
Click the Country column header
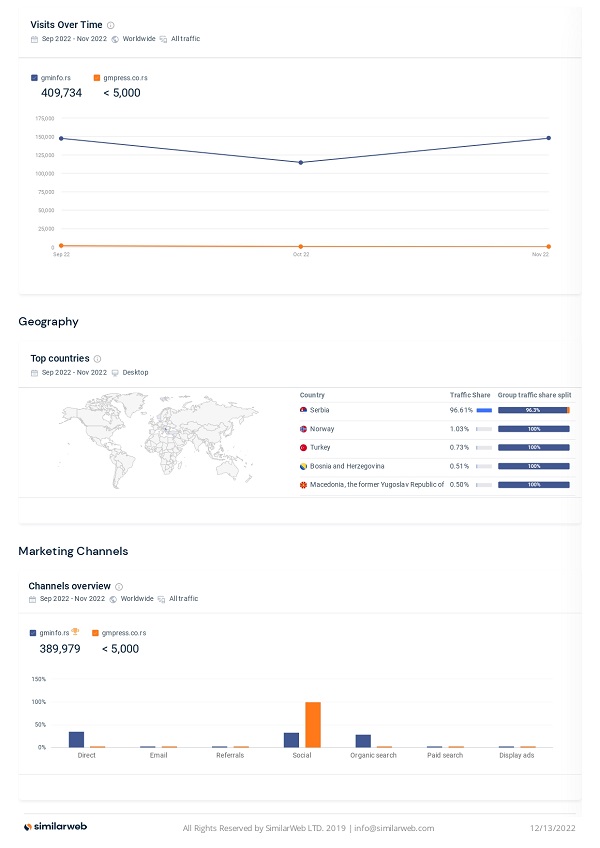[x=312, y=395]
